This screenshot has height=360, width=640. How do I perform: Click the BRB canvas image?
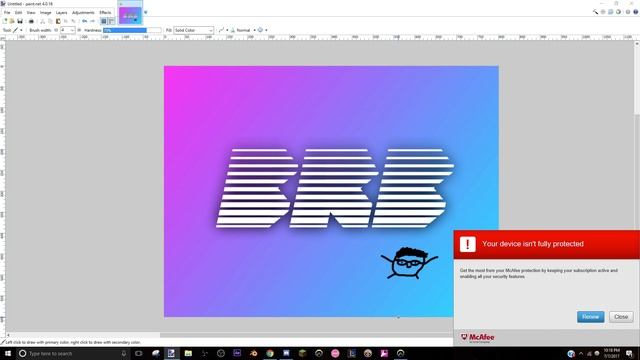point(331,191)
